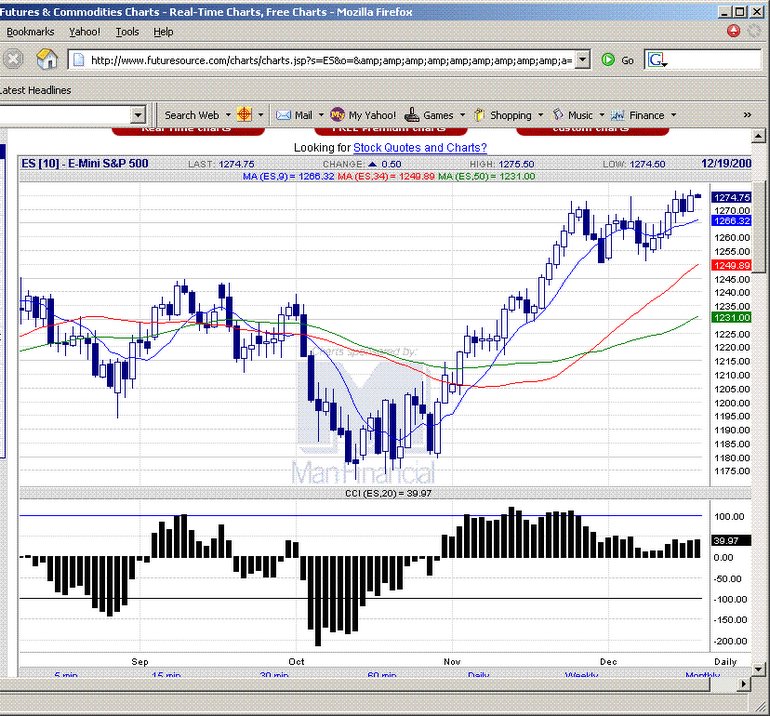This screenshot has height=716, width=770.
Task: Select the Weekly chart link
Action: [x=581, y=676]
